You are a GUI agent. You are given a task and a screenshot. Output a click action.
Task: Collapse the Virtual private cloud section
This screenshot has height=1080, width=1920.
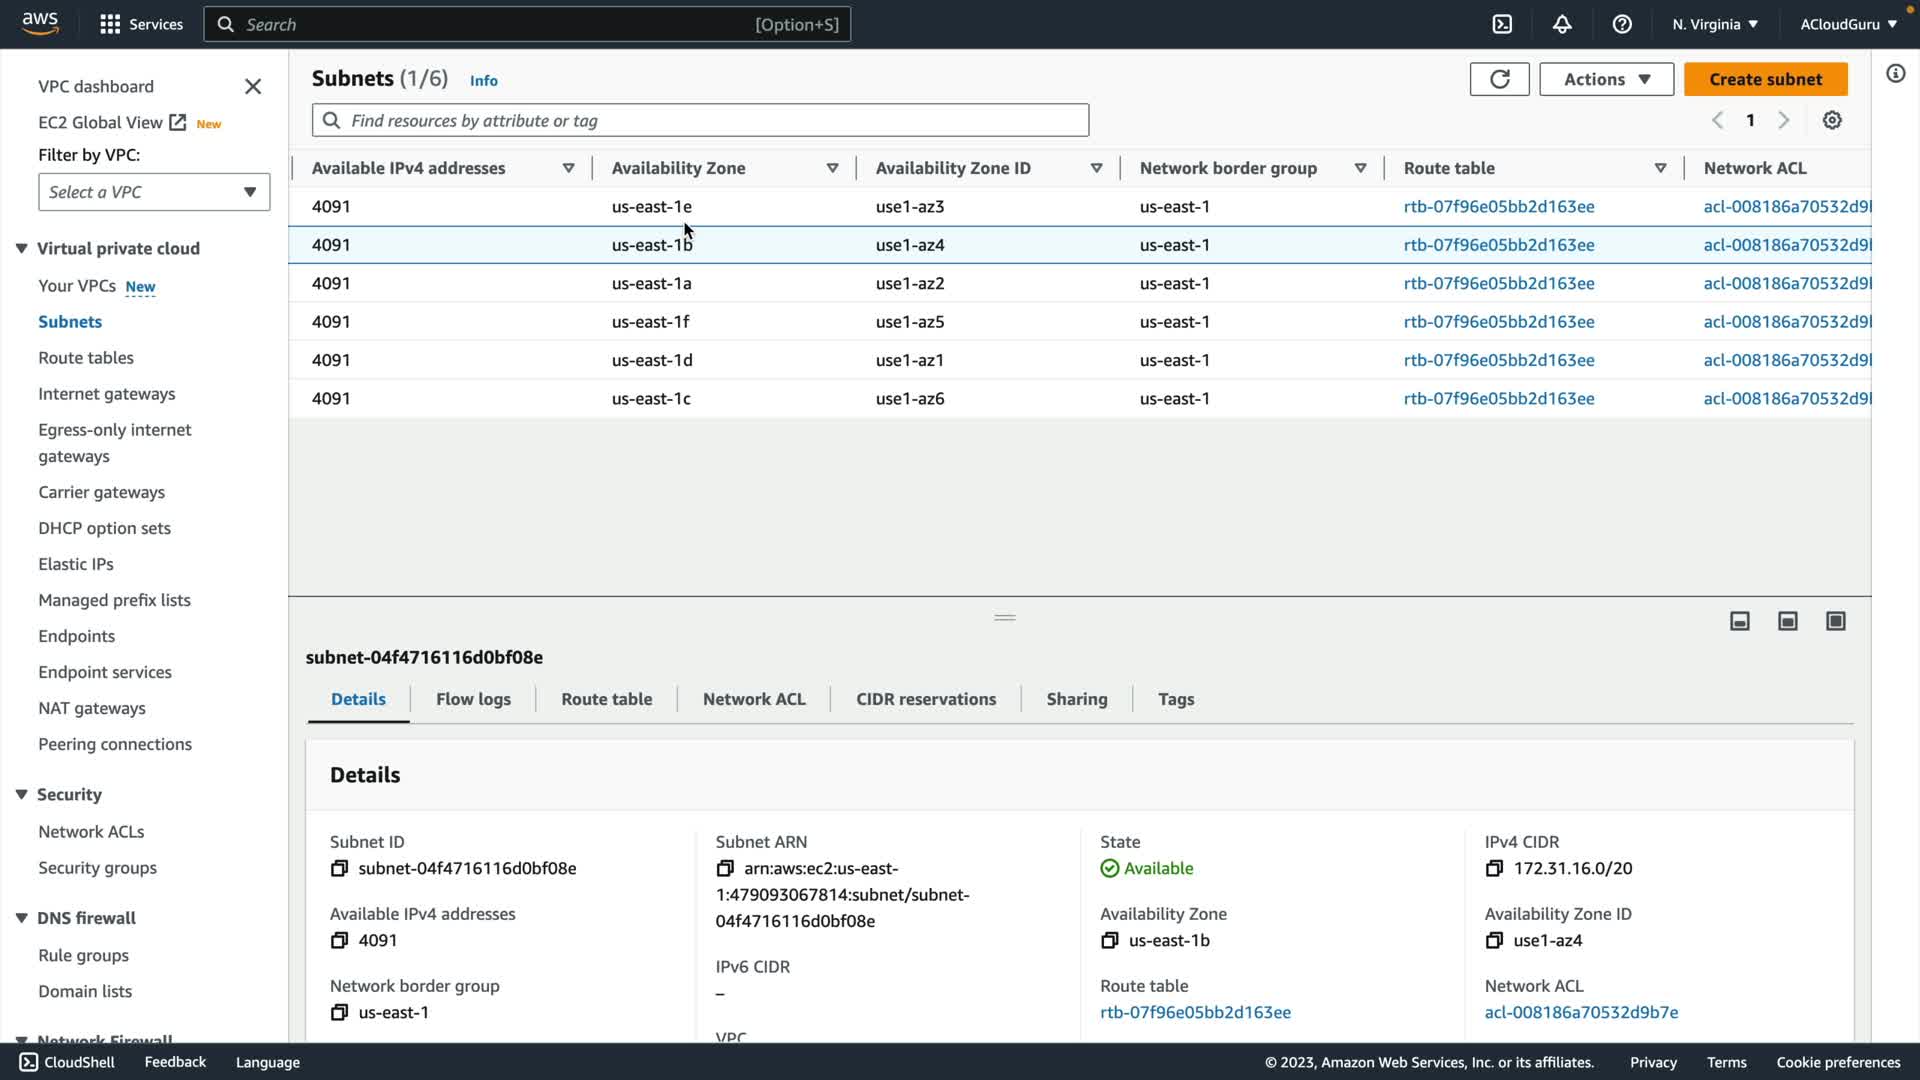21,248
